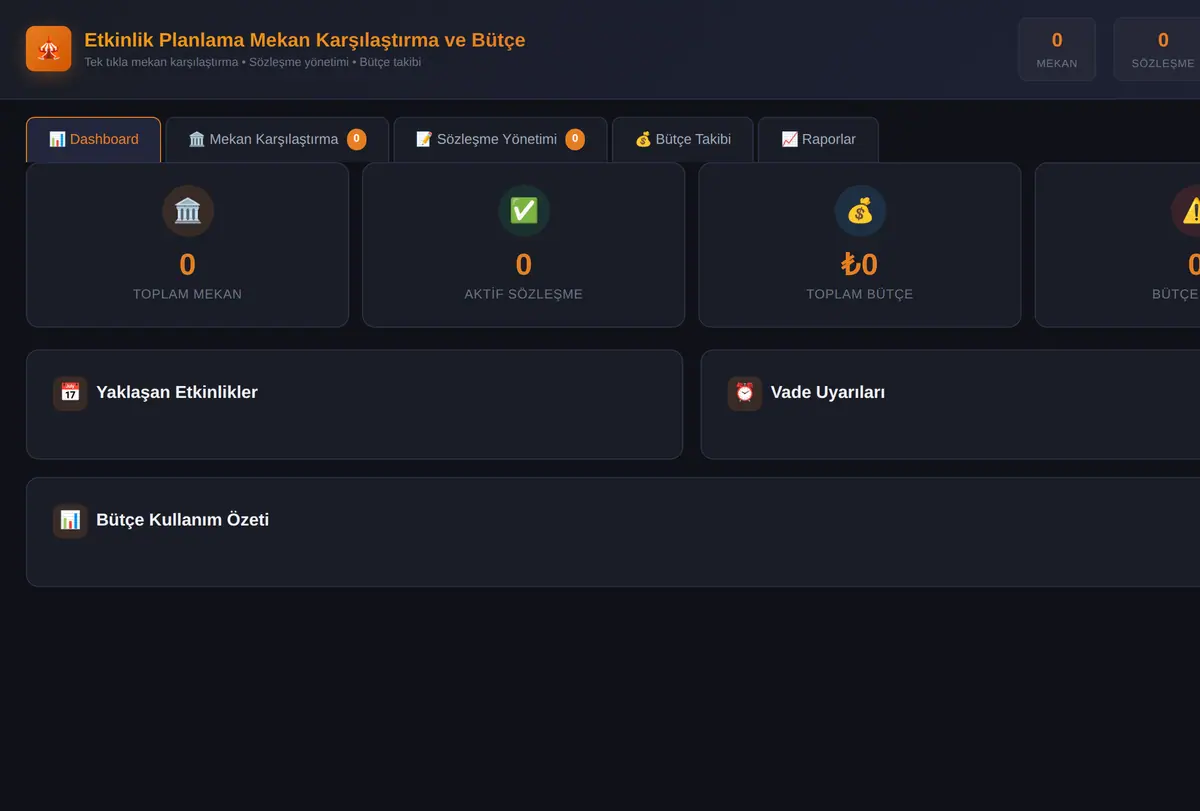Click the Aktif Sözleşme stat card label
Screen dimensions: 1200x811
(x=524, y=295)
